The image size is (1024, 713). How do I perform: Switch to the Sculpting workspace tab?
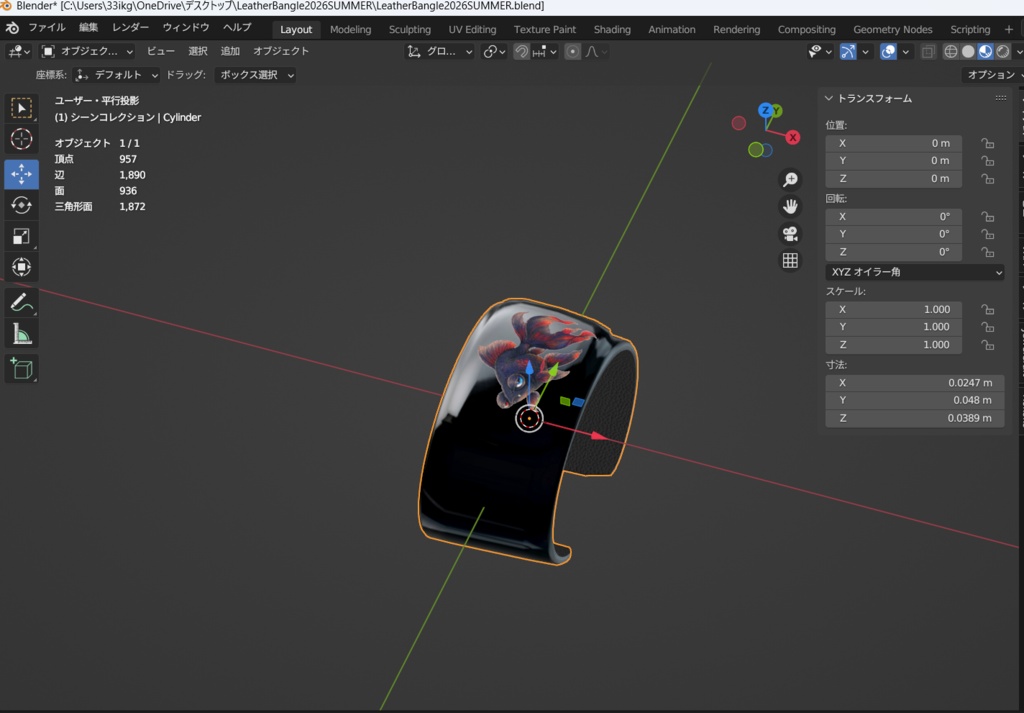pyautogui.click(x=409, y=29)
